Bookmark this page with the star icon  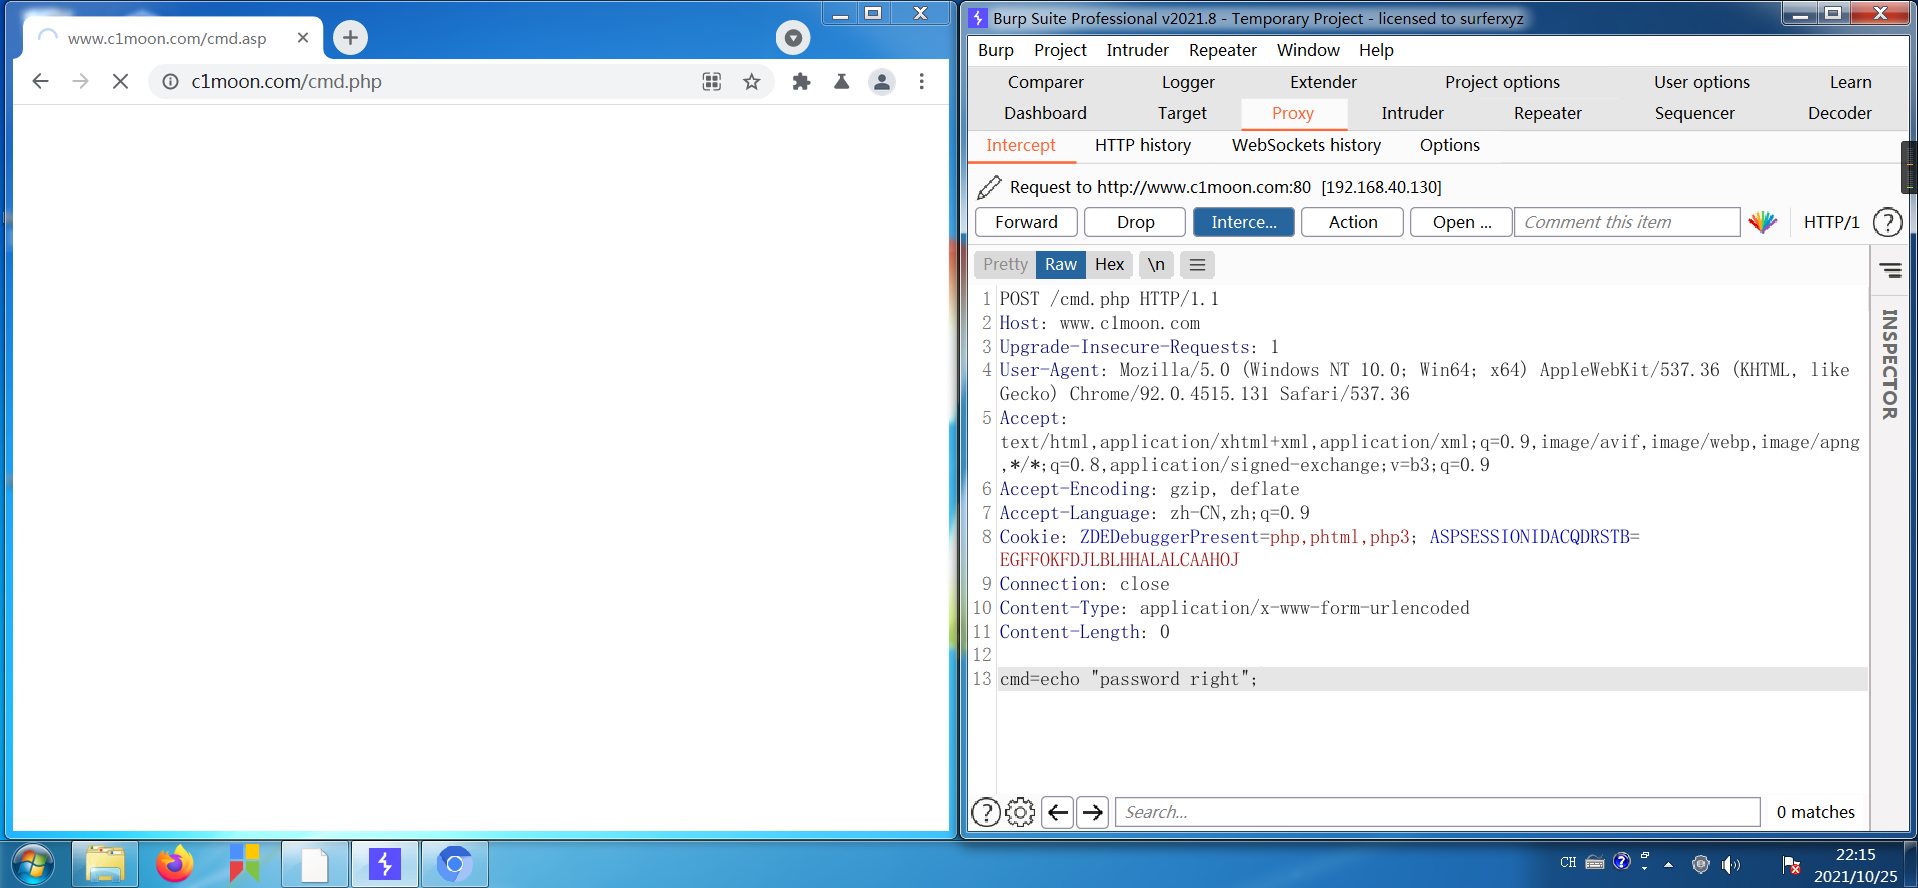(752, 82)
